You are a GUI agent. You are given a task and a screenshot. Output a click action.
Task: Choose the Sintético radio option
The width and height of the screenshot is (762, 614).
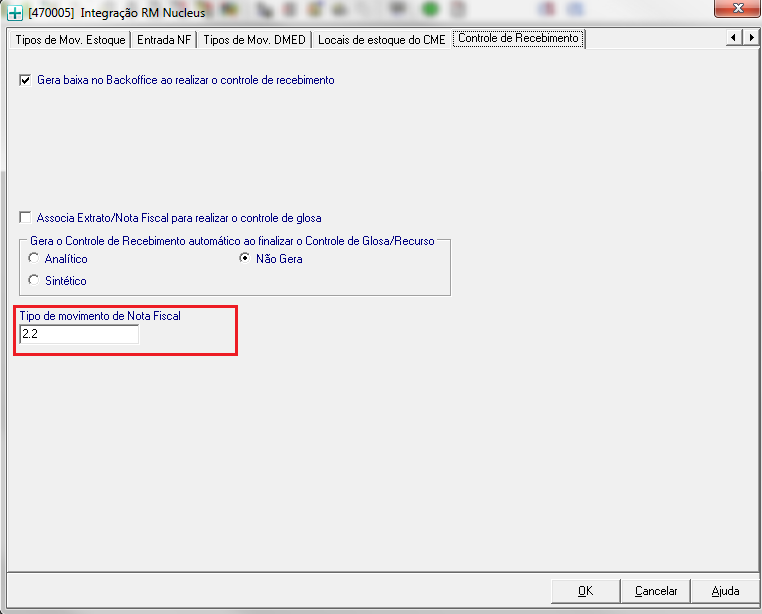(34, 280)
